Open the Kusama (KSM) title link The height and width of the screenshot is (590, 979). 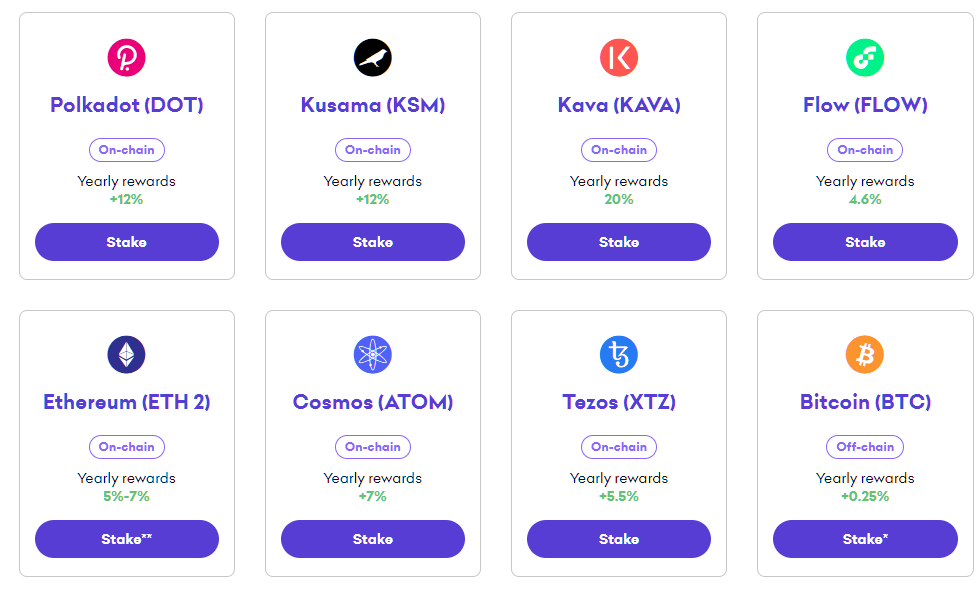tap(373, 105)
